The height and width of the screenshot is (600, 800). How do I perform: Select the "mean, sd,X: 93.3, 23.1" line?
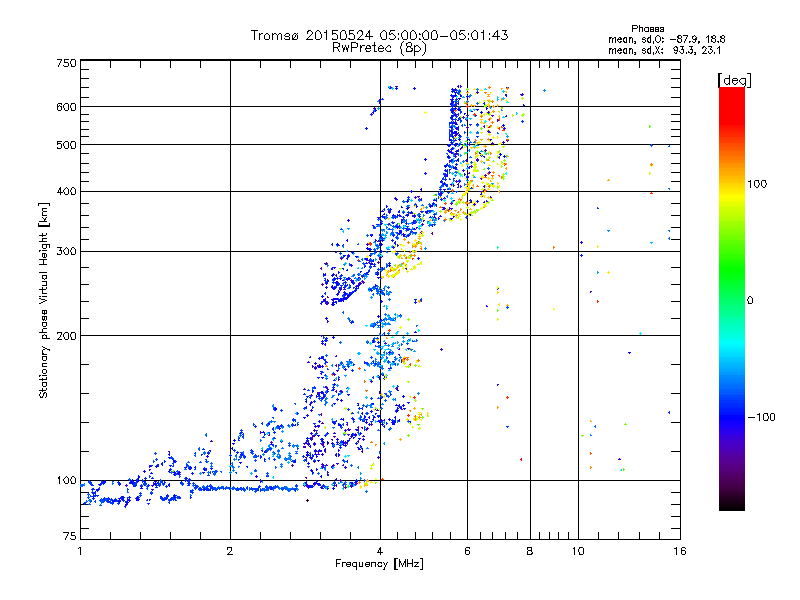[664, 51]
